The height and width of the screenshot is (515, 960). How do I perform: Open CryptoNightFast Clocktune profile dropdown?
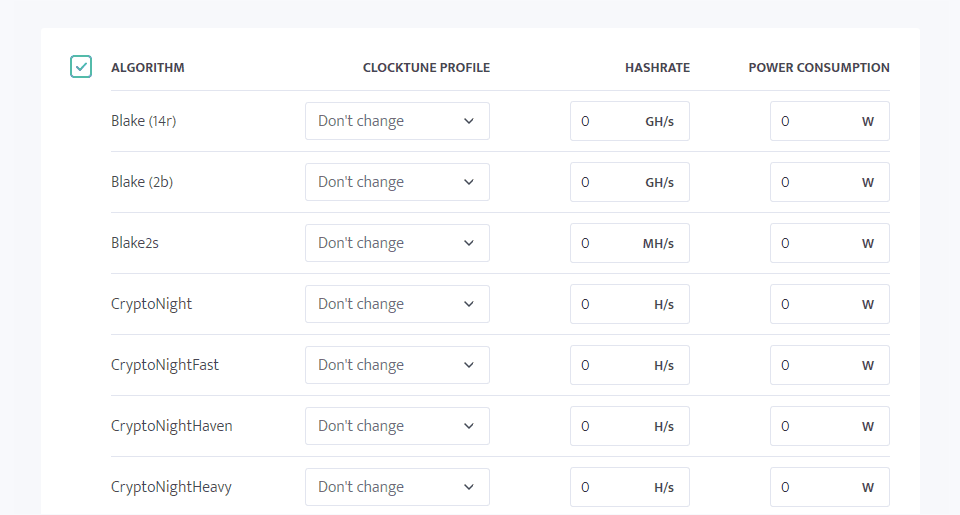(x=397, y=365)
